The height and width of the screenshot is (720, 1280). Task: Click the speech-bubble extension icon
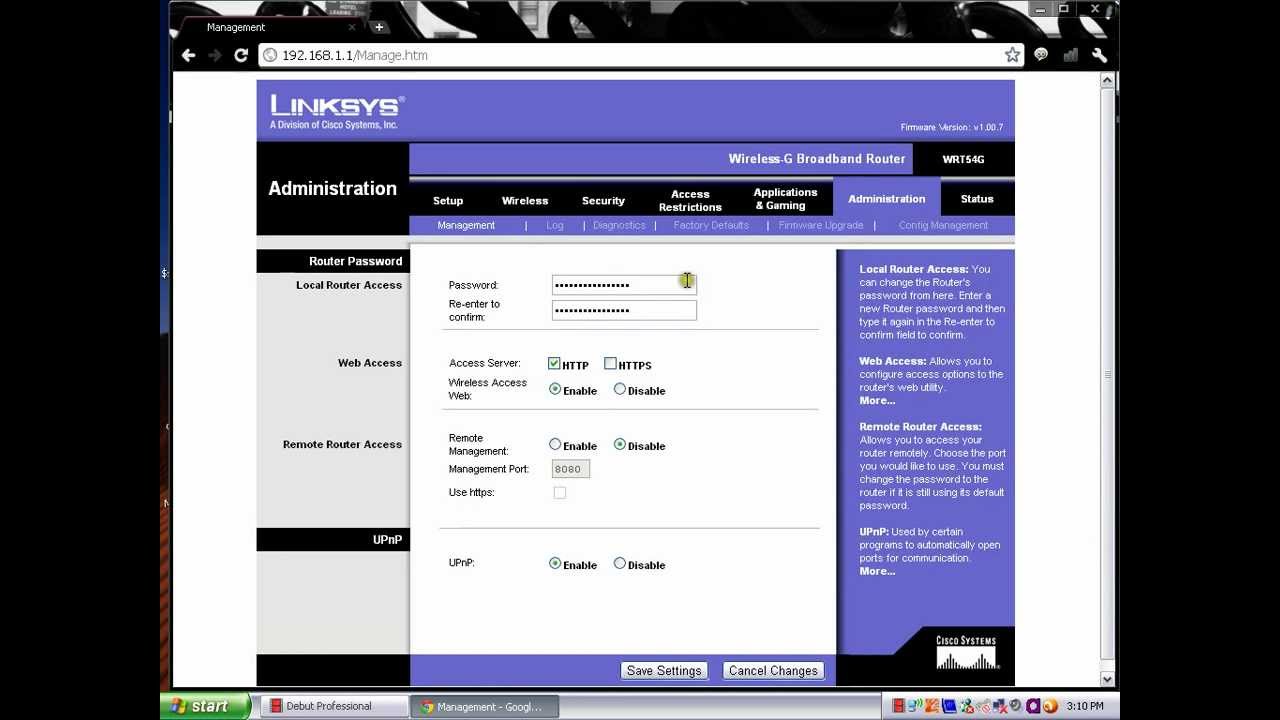click(1041, 55)
